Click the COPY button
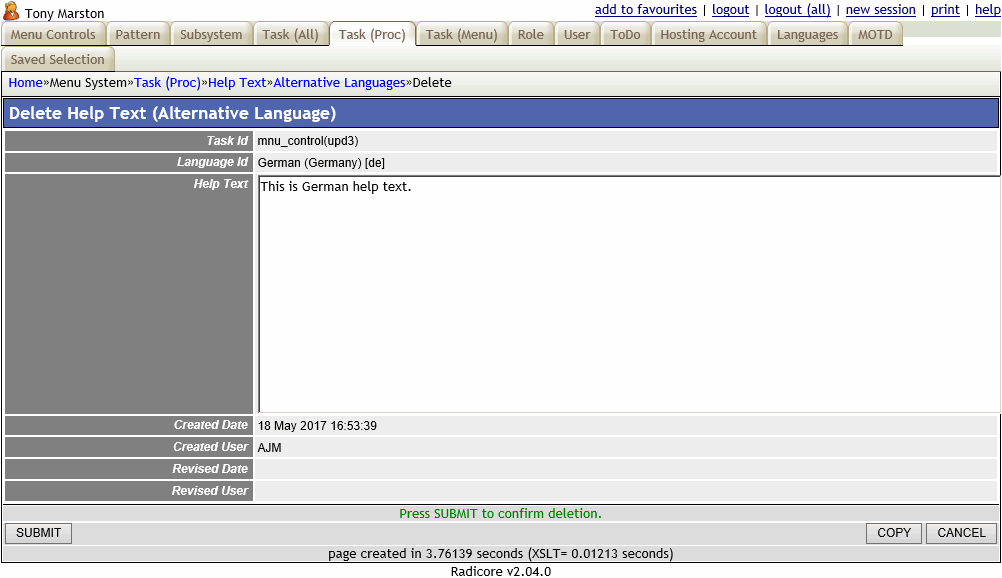This screenshot has width=1002, height=578. click(893, 533)
